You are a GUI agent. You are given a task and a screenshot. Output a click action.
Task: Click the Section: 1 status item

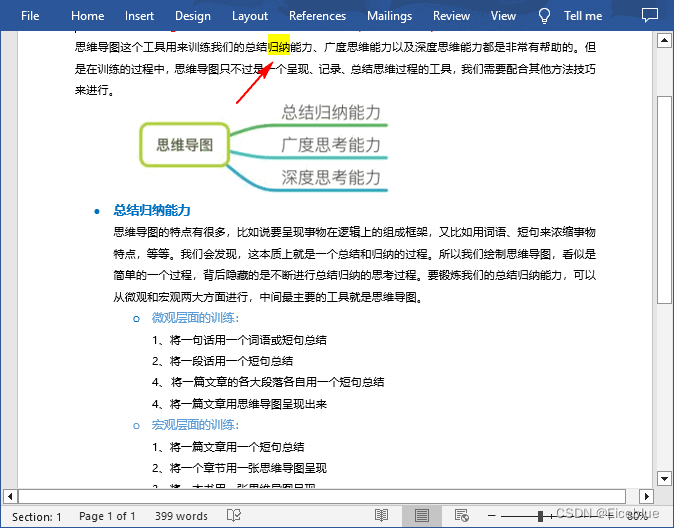tap(37, 516)
